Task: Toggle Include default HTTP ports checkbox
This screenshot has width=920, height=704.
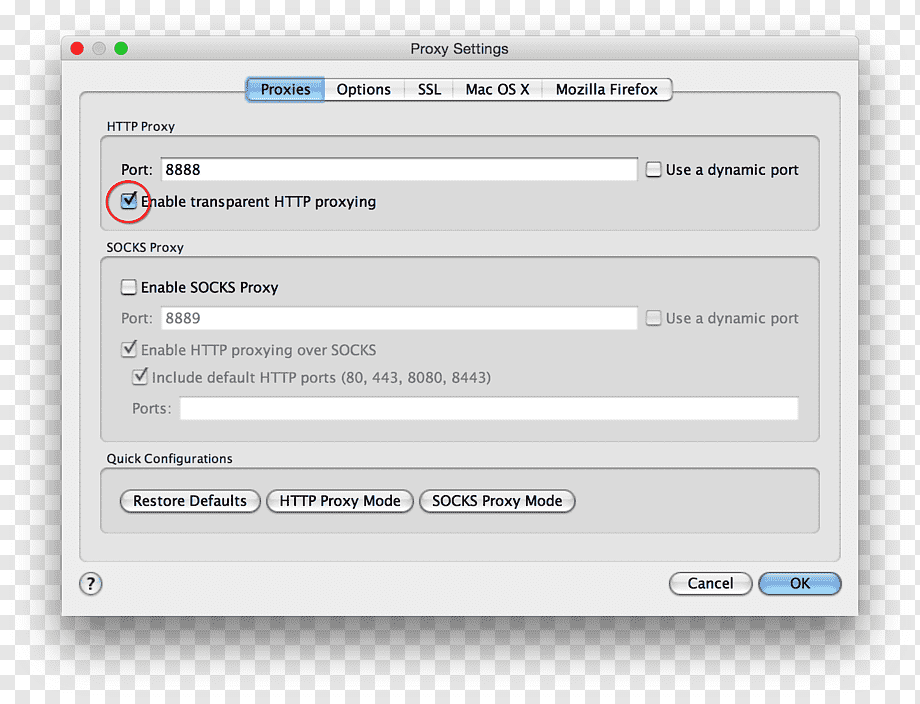Action: [x=140, y=377]
